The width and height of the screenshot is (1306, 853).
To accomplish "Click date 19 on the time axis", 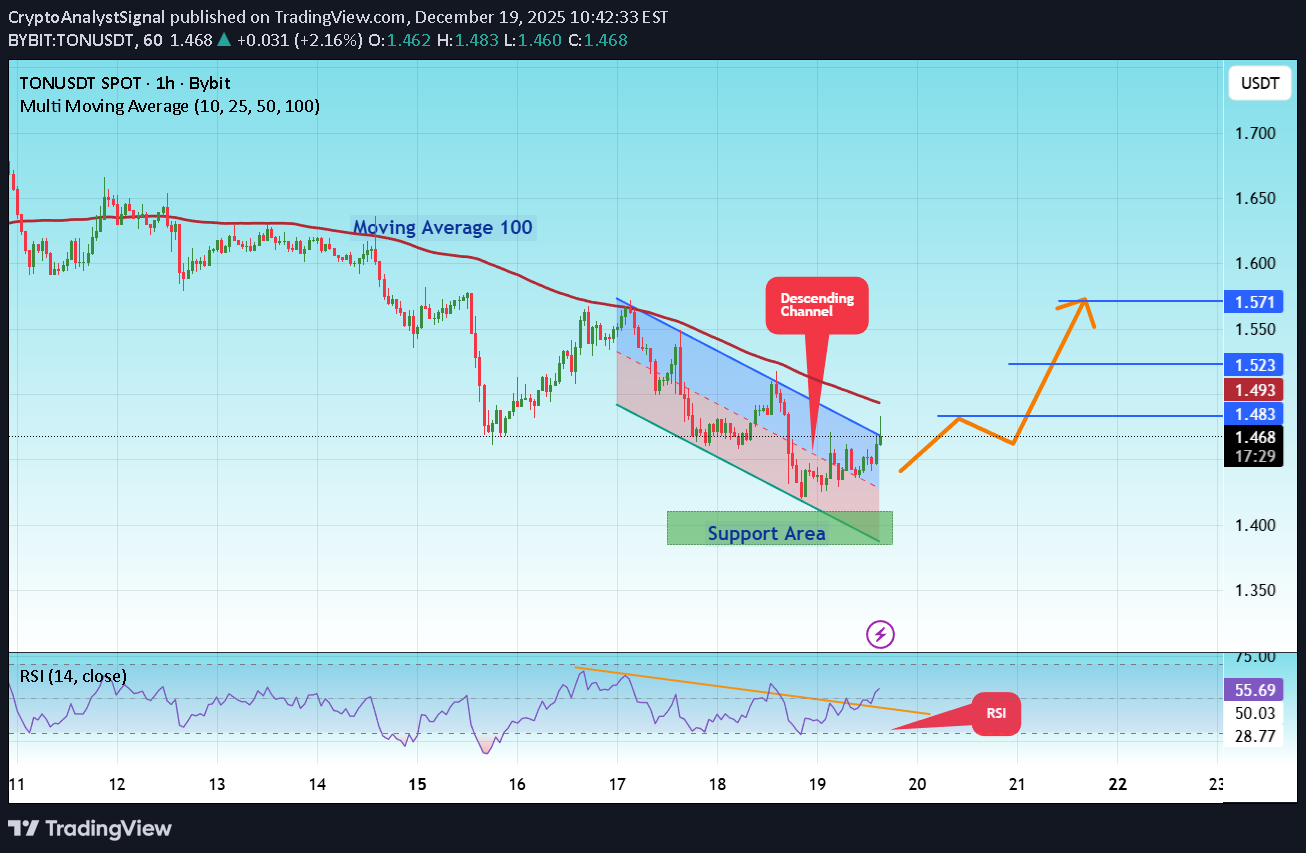I will (817, 784).
